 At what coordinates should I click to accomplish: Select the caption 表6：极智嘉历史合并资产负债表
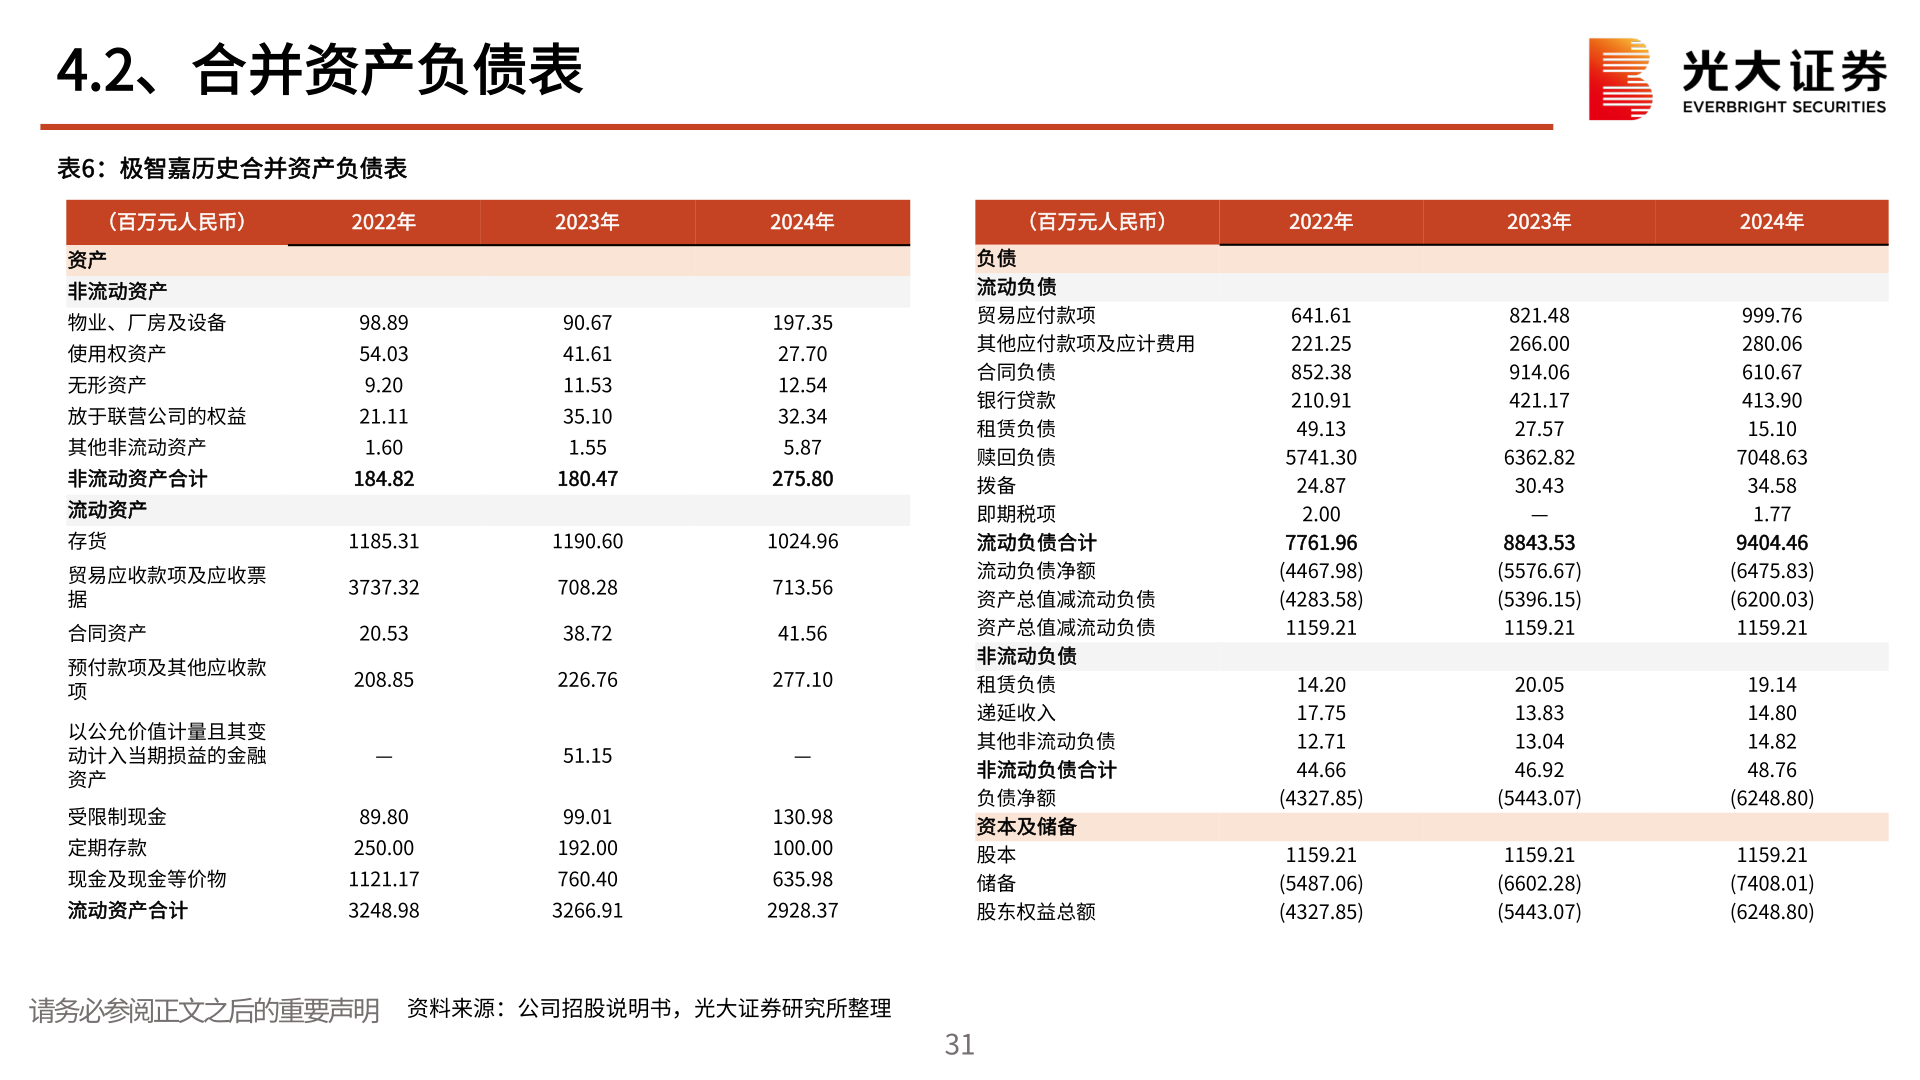[232, 168]
